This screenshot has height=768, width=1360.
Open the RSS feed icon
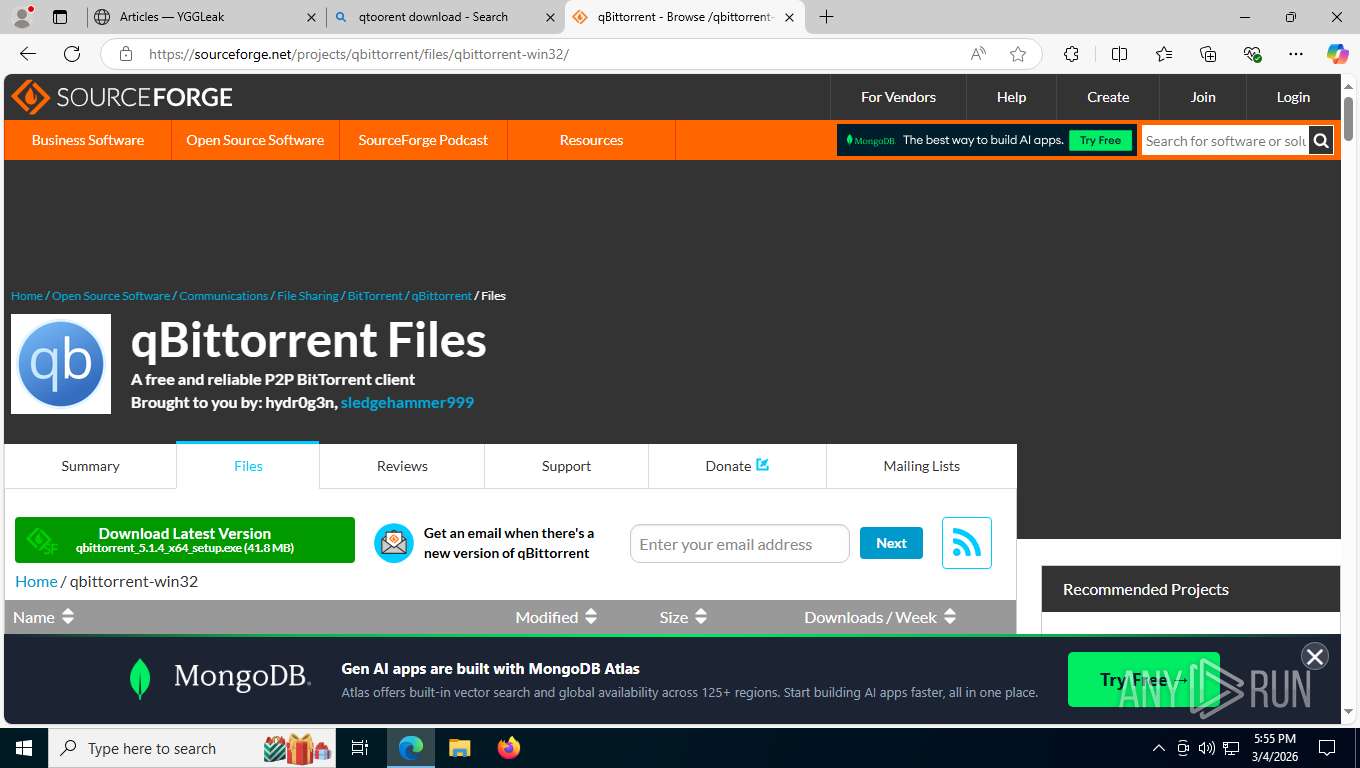click(x=966, y=543)
